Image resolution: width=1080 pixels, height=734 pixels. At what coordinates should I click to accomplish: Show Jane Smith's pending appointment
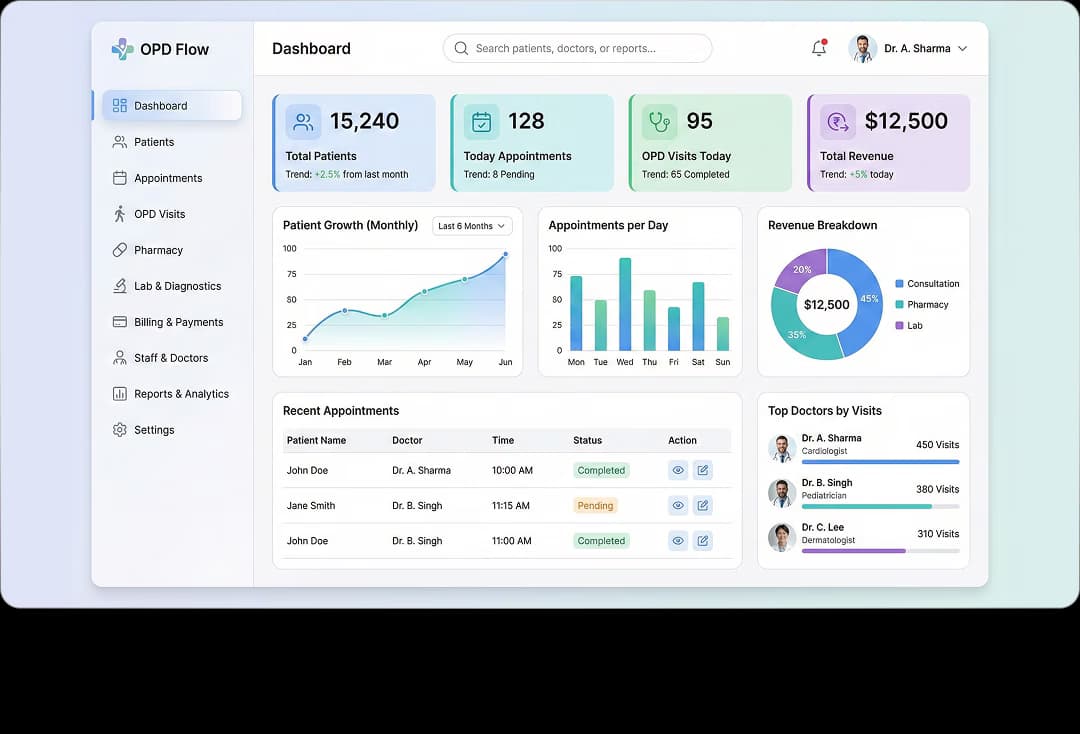coord(678,505)
